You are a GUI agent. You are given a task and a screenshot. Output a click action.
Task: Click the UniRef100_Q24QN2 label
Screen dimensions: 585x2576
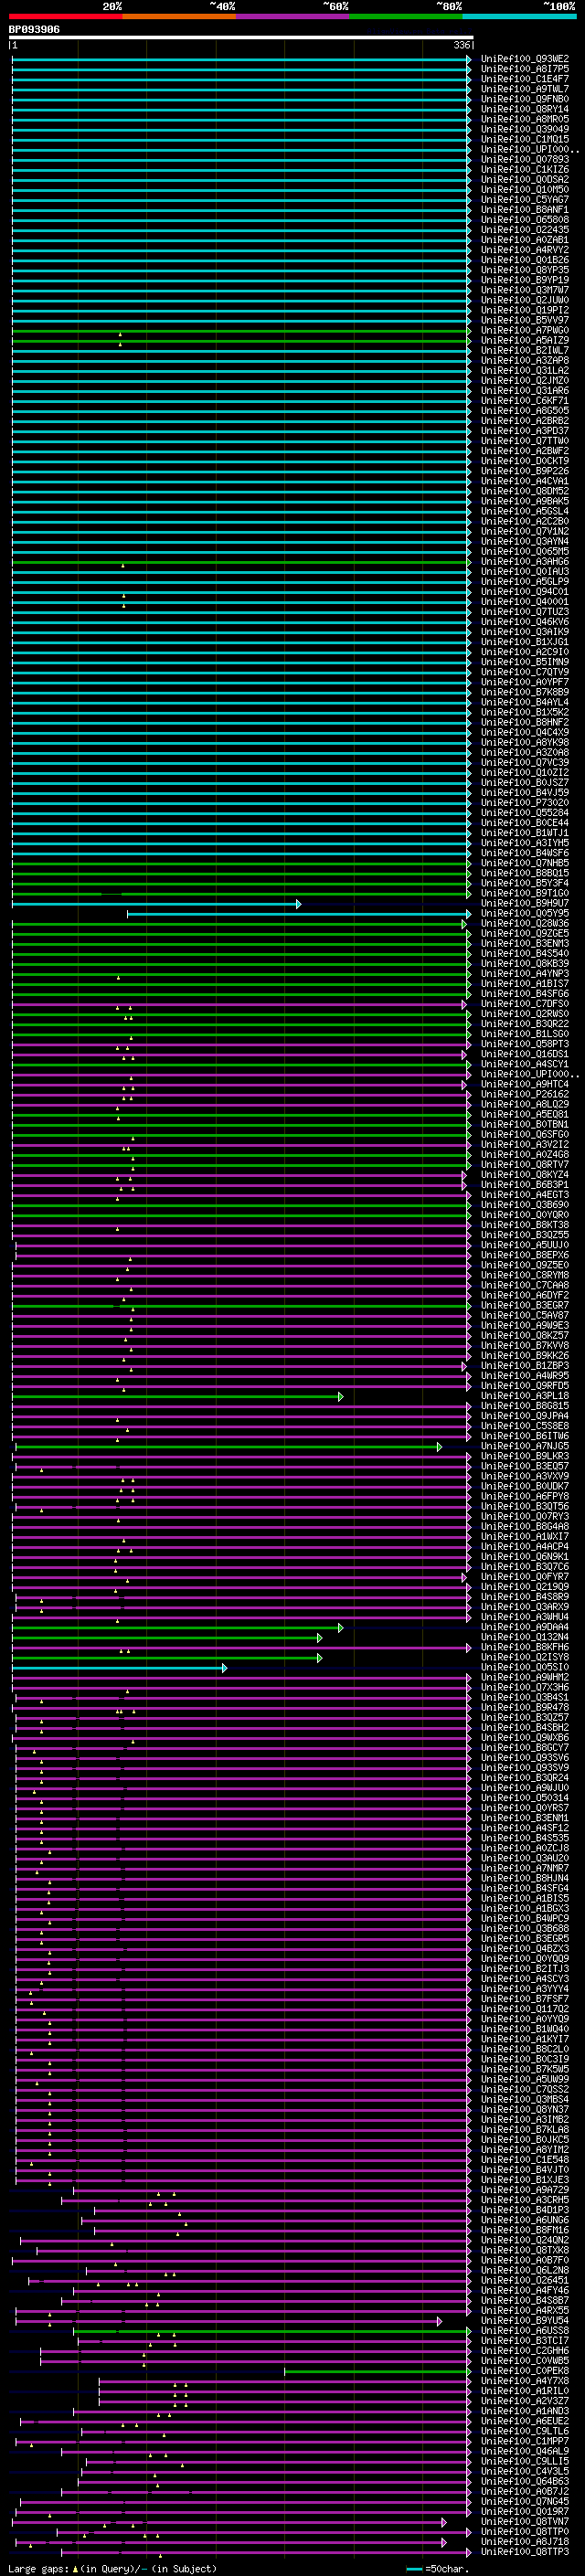click(x=525, y=2241)
